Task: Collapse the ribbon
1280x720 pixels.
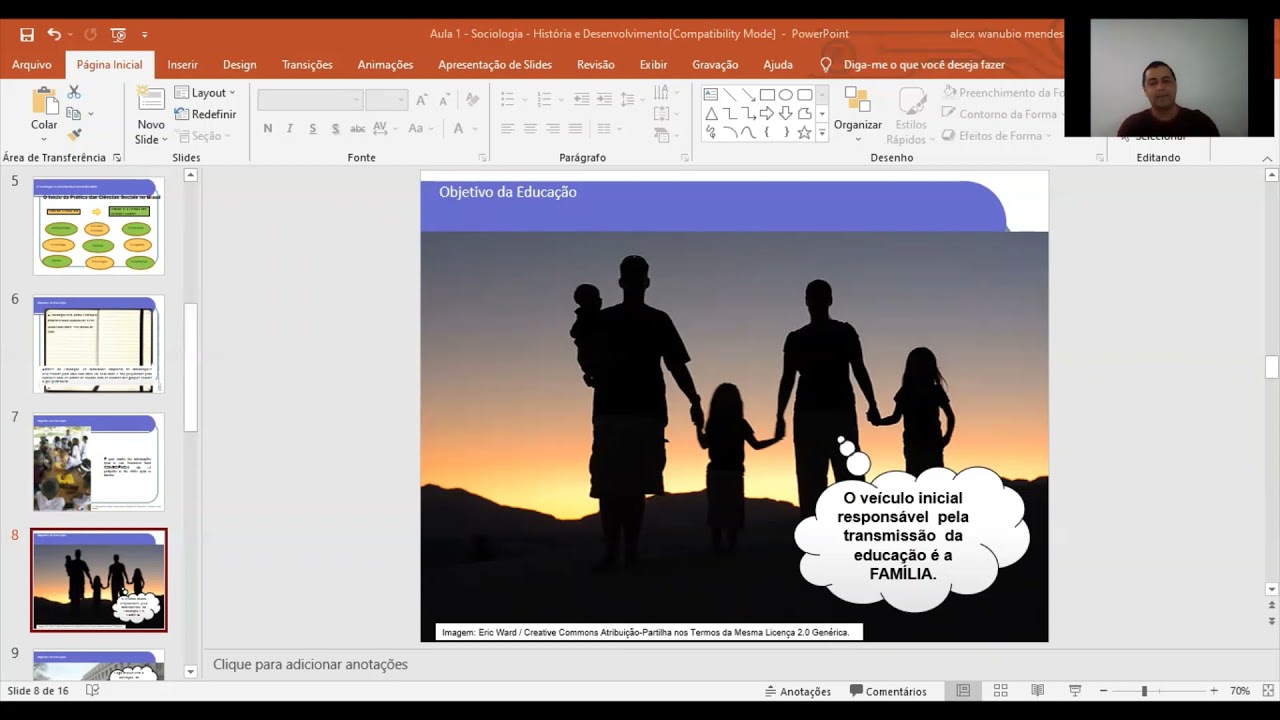Action: [1267, 158]
